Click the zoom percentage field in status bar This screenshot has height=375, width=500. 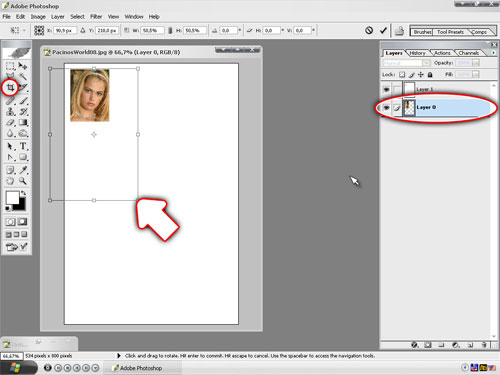point(11,356)
